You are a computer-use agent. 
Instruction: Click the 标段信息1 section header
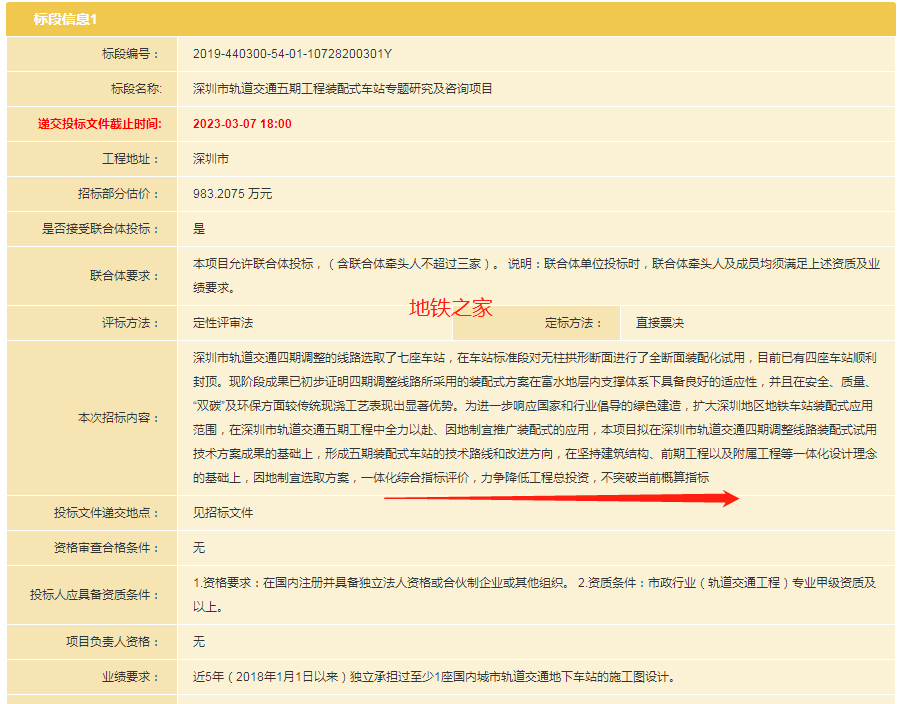click(66, 20)
